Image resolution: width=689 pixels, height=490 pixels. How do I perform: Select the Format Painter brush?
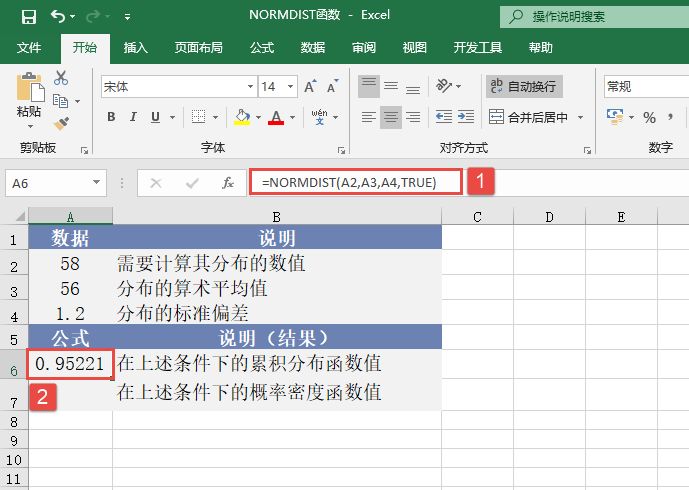point(61,123)
